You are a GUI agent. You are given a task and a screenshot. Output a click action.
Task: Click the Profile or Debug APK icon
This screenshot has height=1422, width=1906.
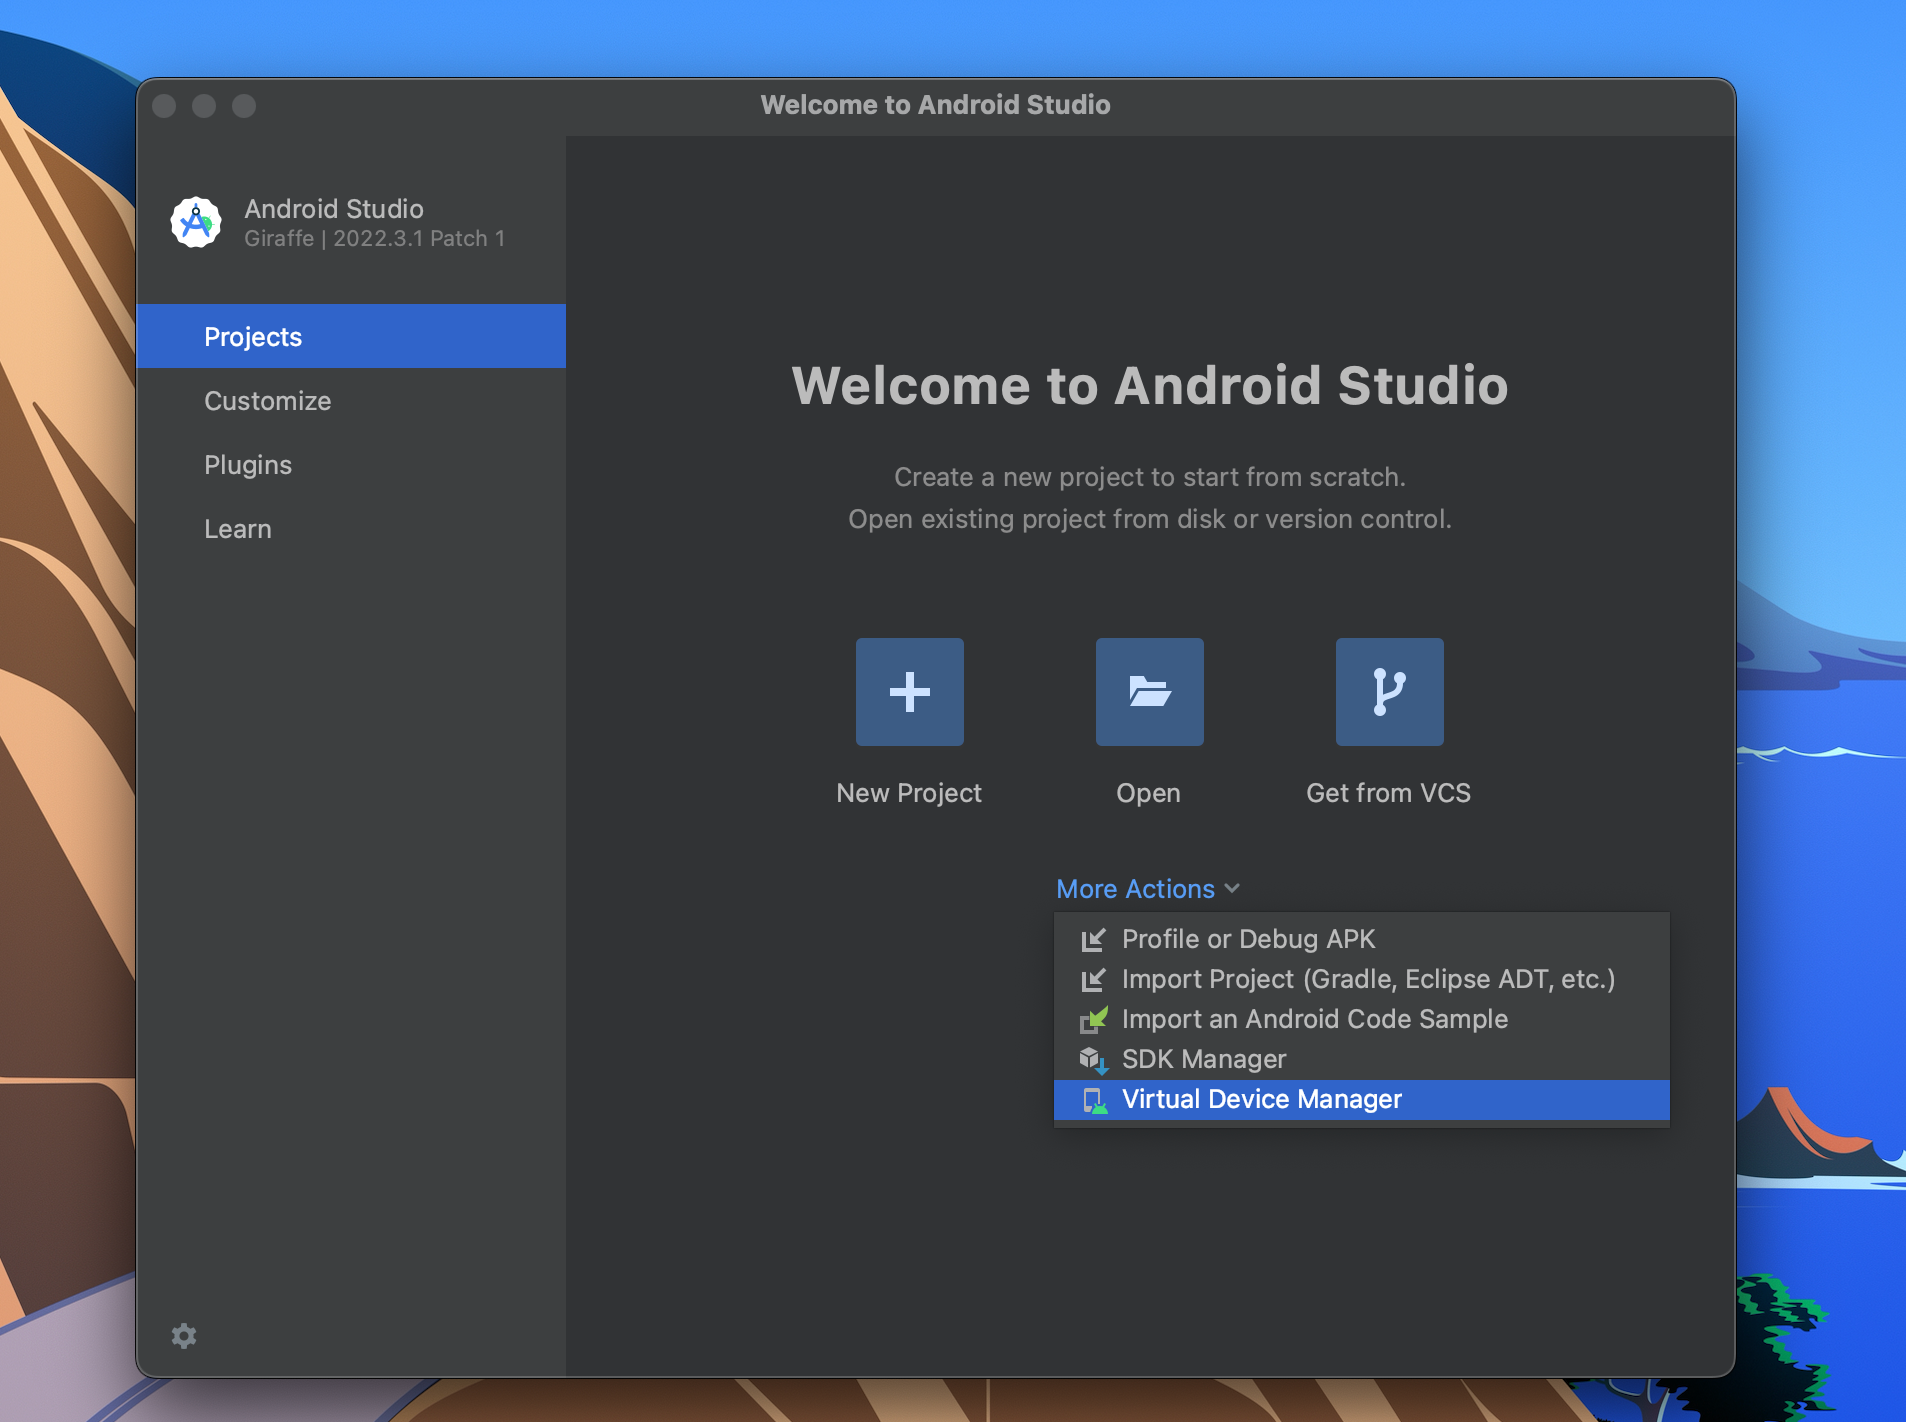click(1093, 939)
